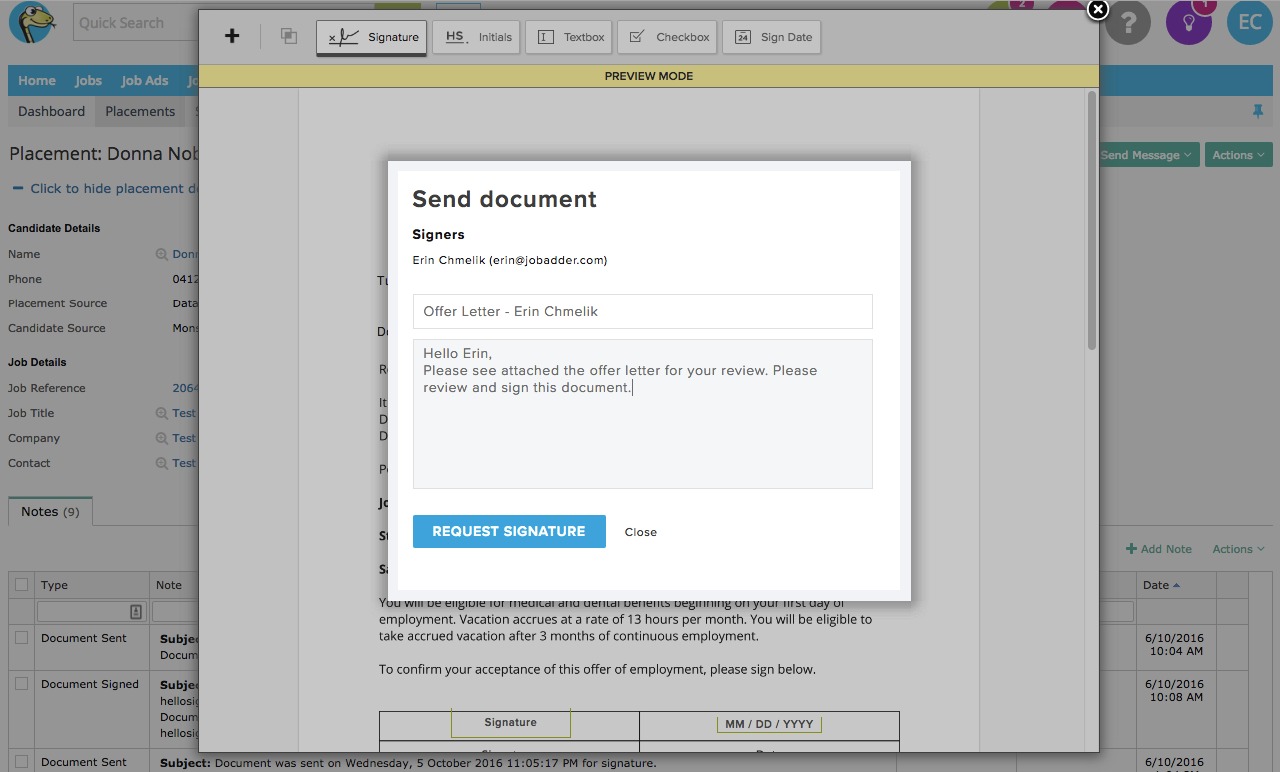Switch to the Dashboard tab
1280x772 pixels.
click(x=51, y=112)
